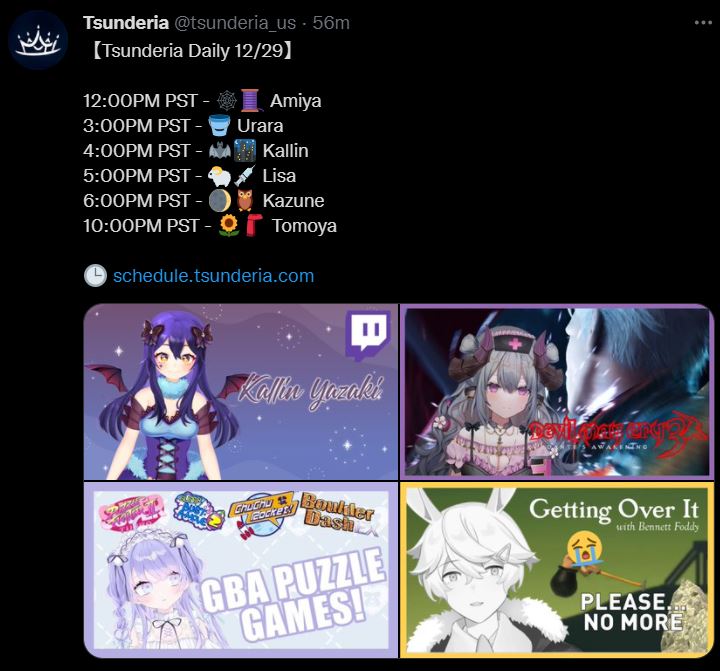Screen dimensions: 720x671
Task: Open the Getting Over It thumbnail
Action: pos(557,570)
